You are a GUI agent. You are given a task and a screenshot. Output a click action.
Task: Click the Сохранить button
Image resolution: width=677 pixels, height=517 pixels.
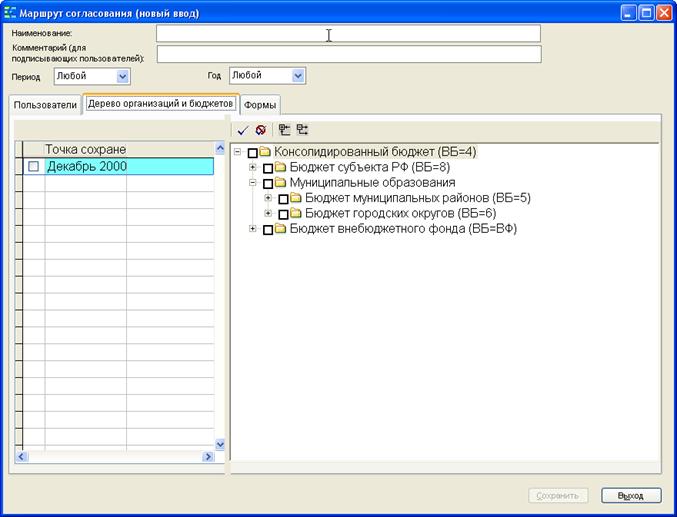(558, 495)
